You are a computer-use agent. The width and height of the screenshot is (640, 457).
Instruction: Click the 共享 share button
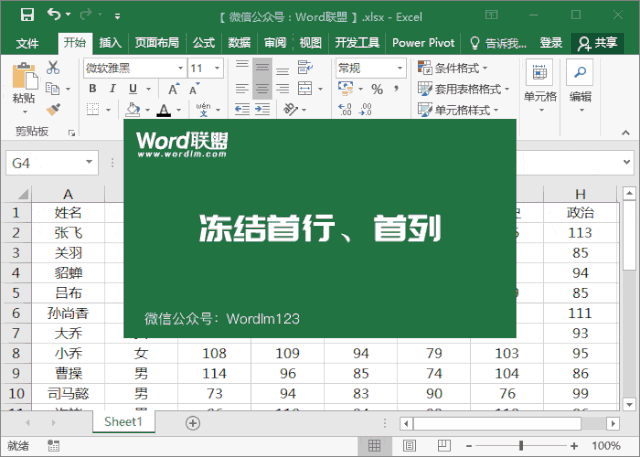pos(598,43)
